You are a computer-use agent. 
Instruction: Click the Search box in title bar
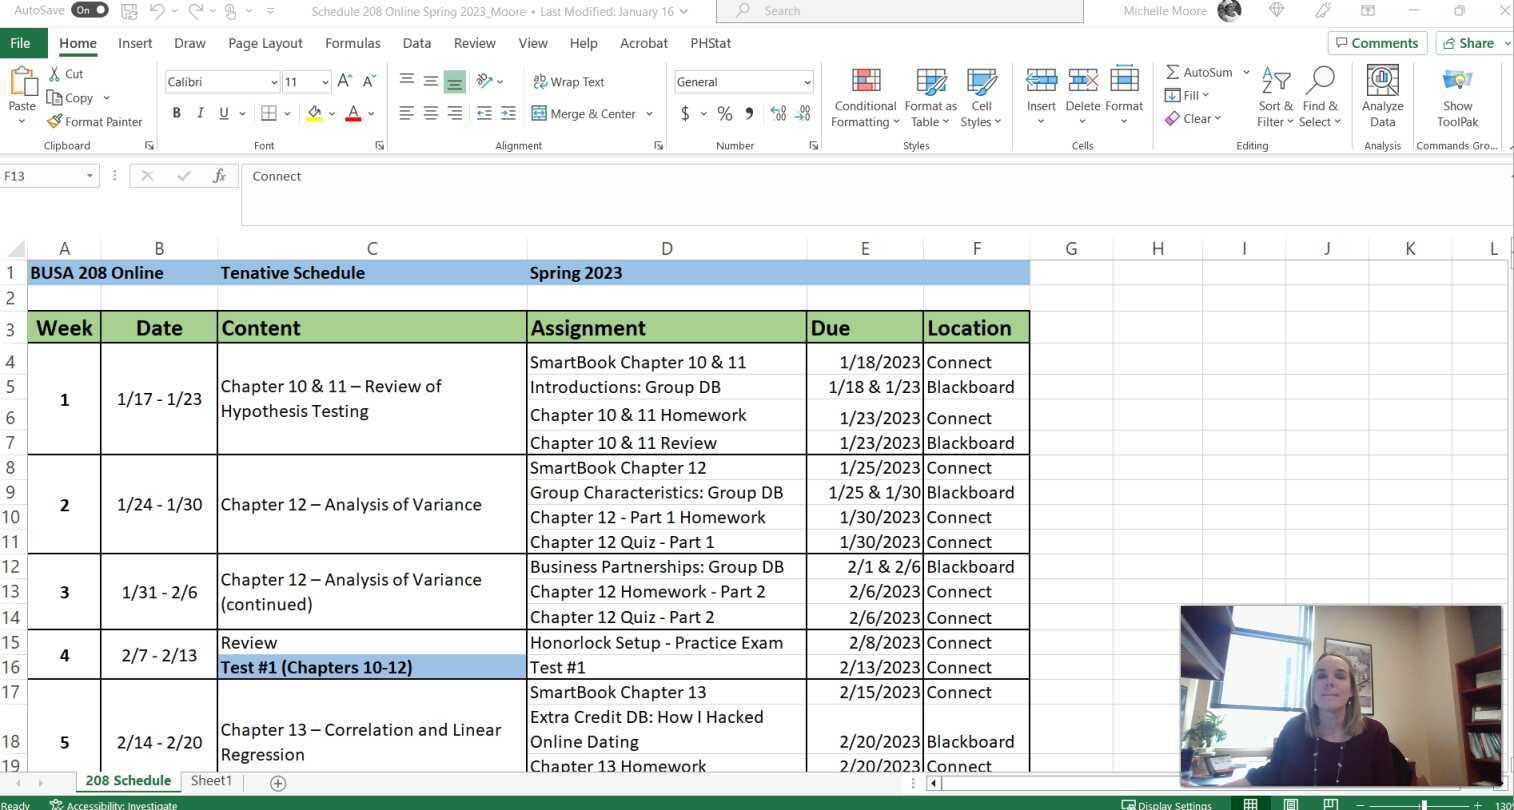coord(900,11)
